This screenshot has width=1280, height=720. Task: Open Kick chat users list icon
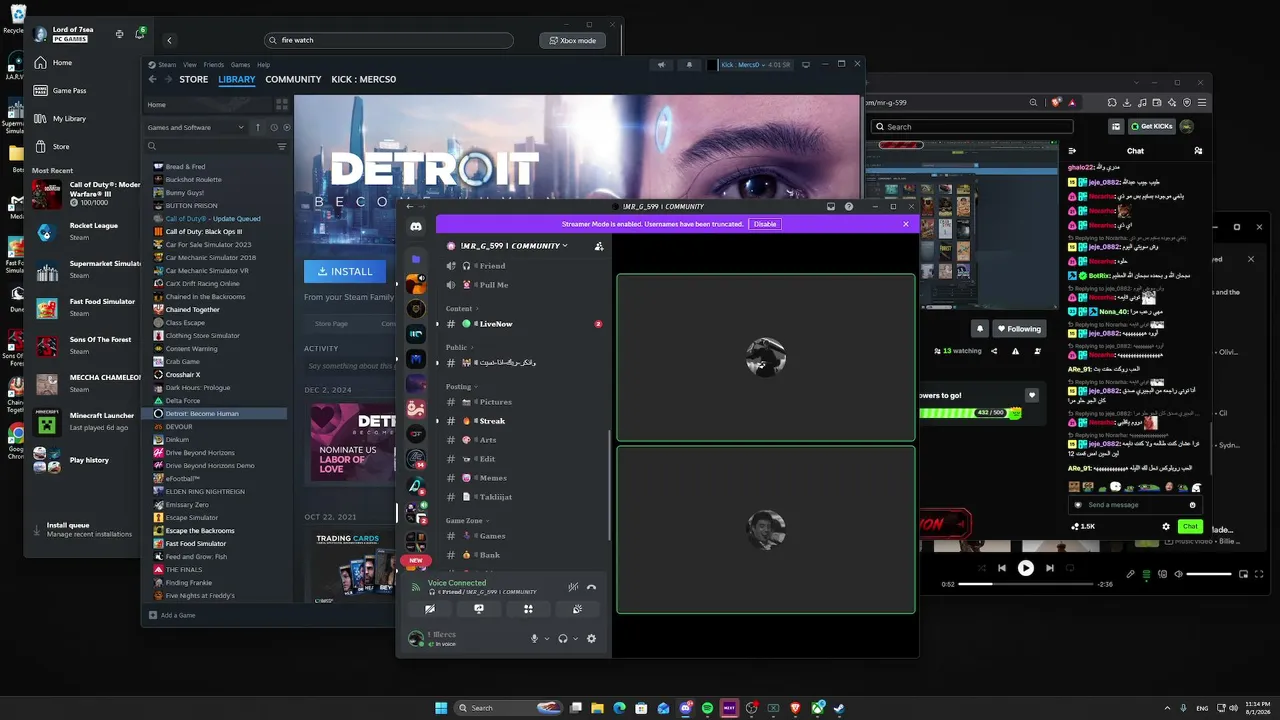(1196, 151)
